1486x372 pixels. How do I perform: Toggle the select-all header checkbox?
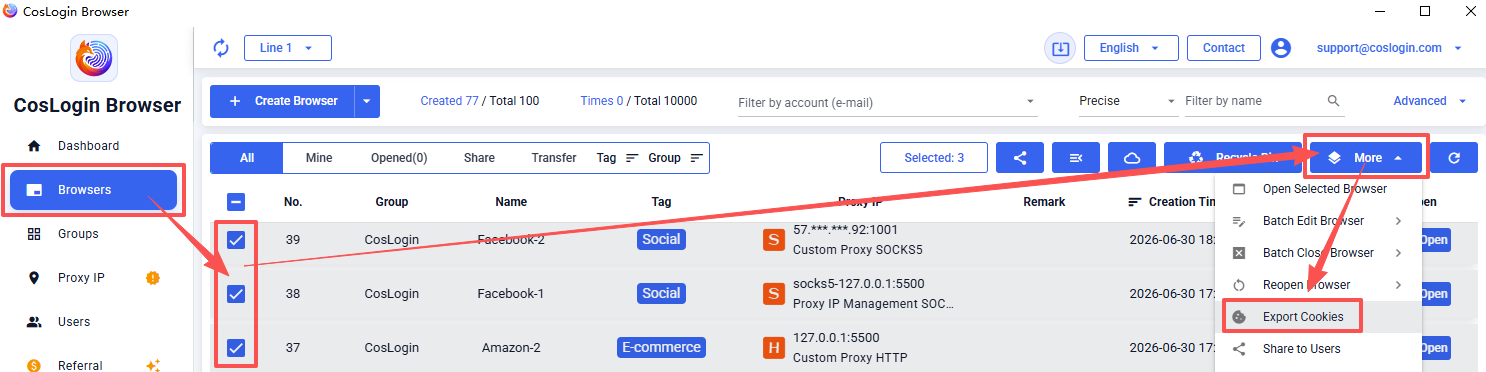(236, 201)
